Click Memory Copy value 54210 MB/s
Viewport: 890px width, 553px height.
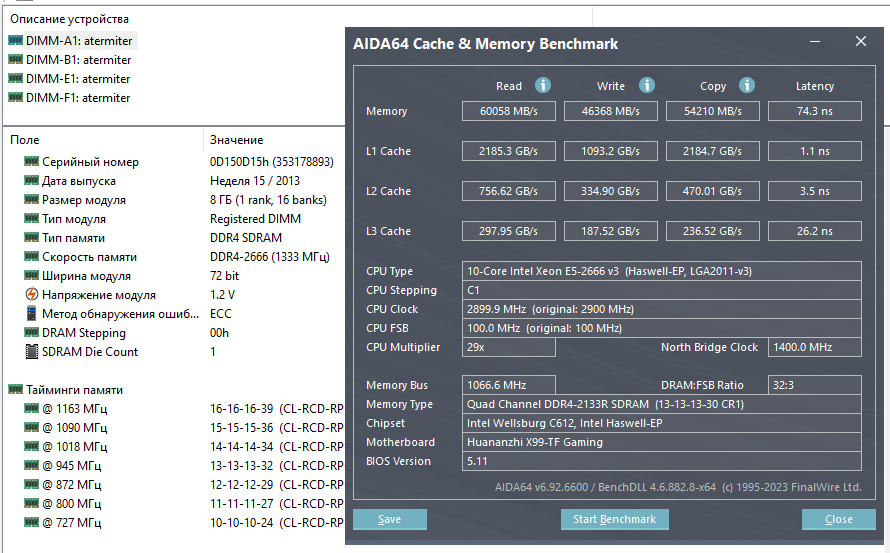click(713, 111)
